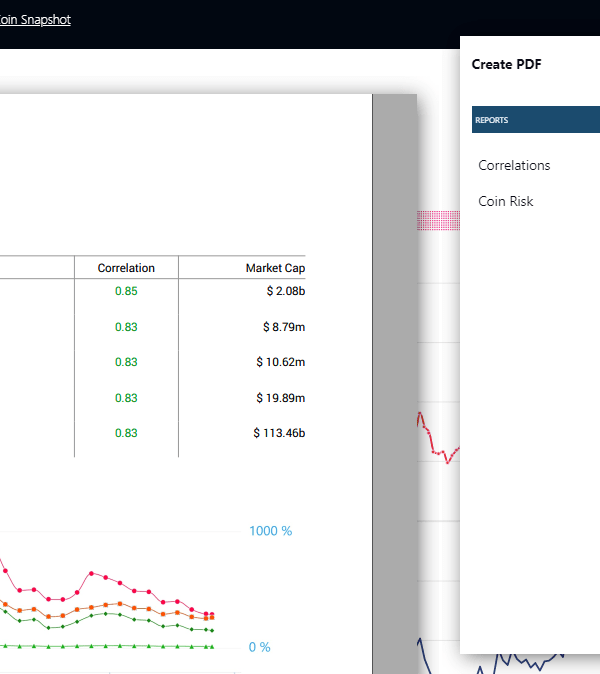
Task: Click the Correlation column header
Action: (126, 268)
